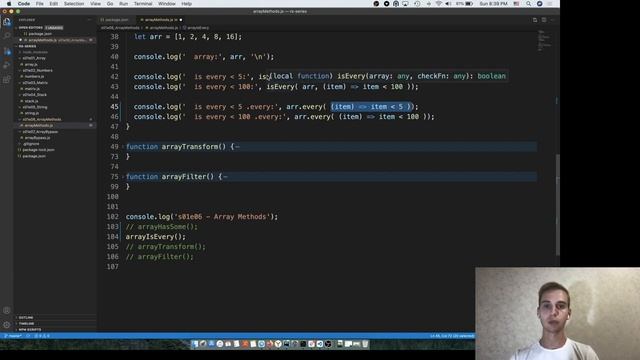Expand the folded arrayFilter function at line 75
This screenshot has height=360, width=640.
tap(123, 177)
